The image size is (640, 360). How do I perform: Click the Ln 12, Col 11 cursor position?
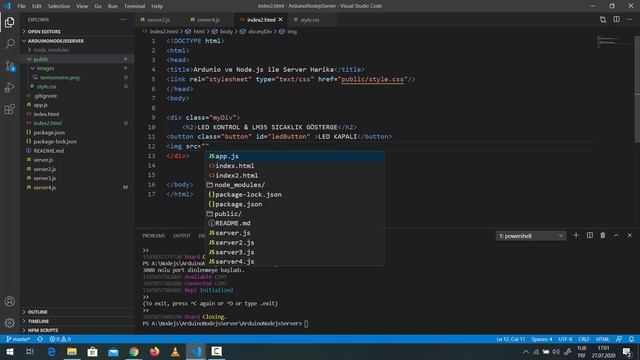511,339
